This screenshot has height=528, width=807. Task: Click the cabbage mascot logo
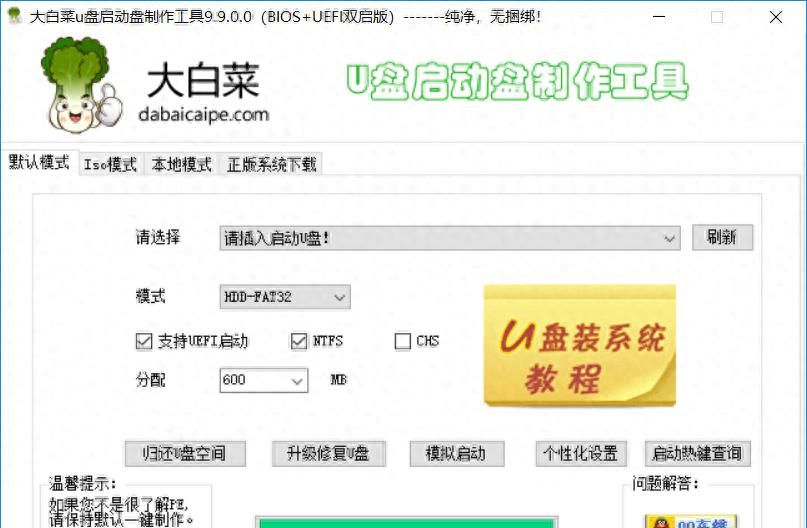pyautogui.click(x=81, y=85)
